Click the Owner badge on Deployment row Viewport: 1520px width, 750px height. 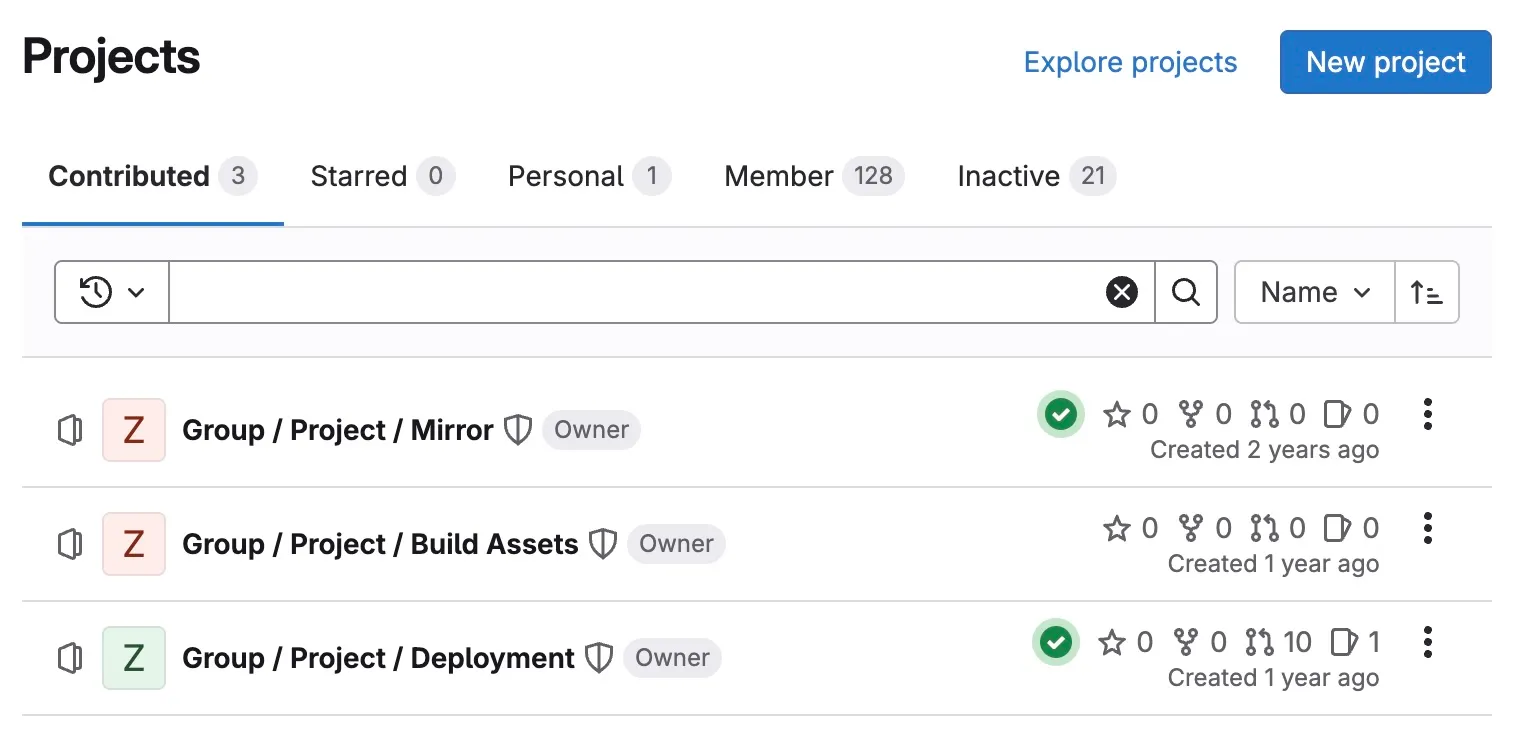point(672,658)
